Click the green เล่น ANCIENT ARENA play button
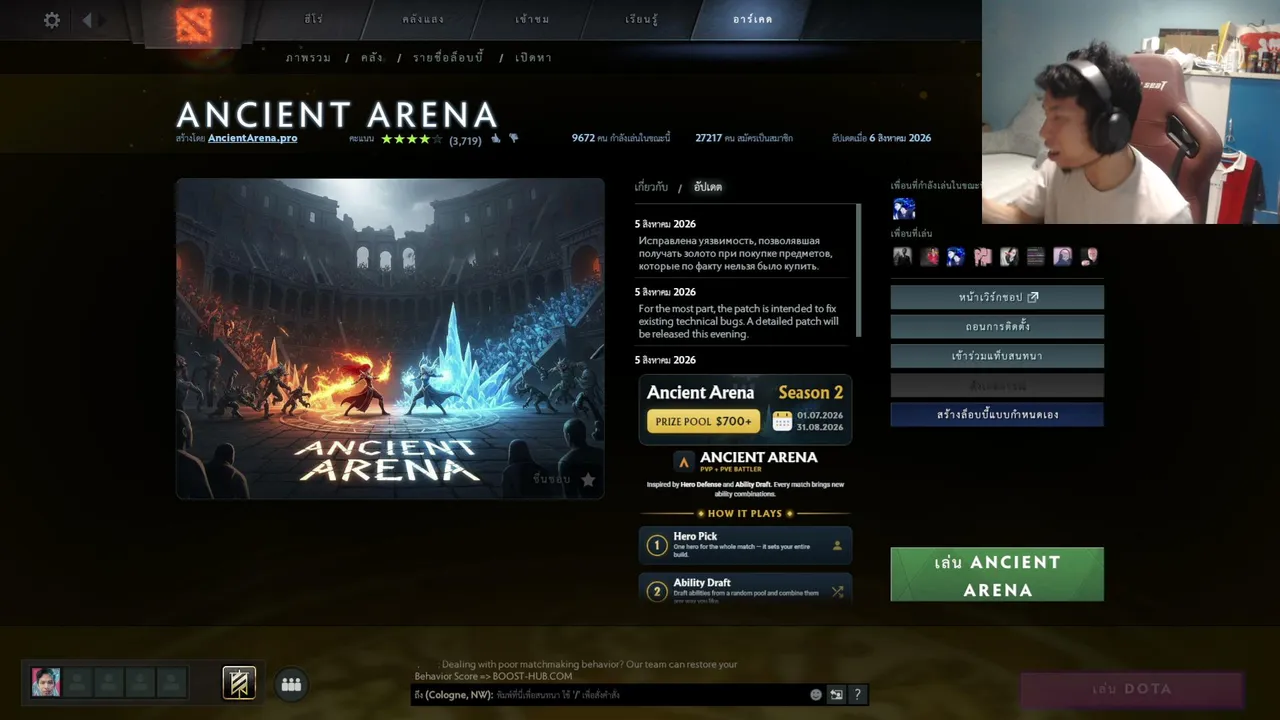This screenshot has height=720, width=1280. [997, 575]
